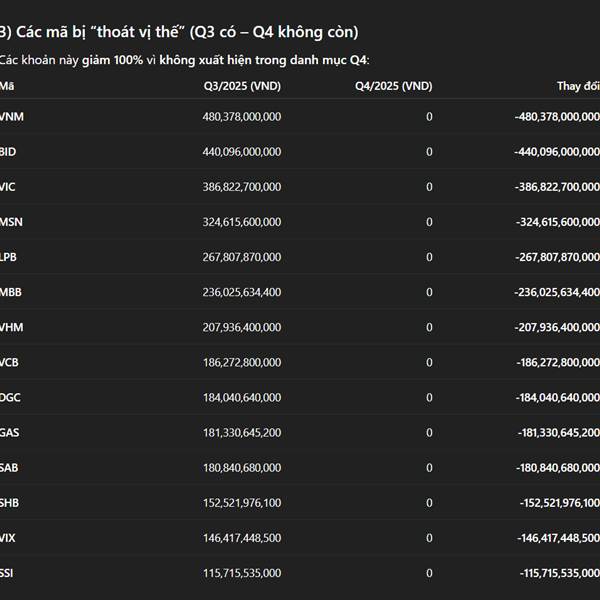
Task: Select the LPB Q3 value 267,807,870,000
Action: click(x=241, y=257)
